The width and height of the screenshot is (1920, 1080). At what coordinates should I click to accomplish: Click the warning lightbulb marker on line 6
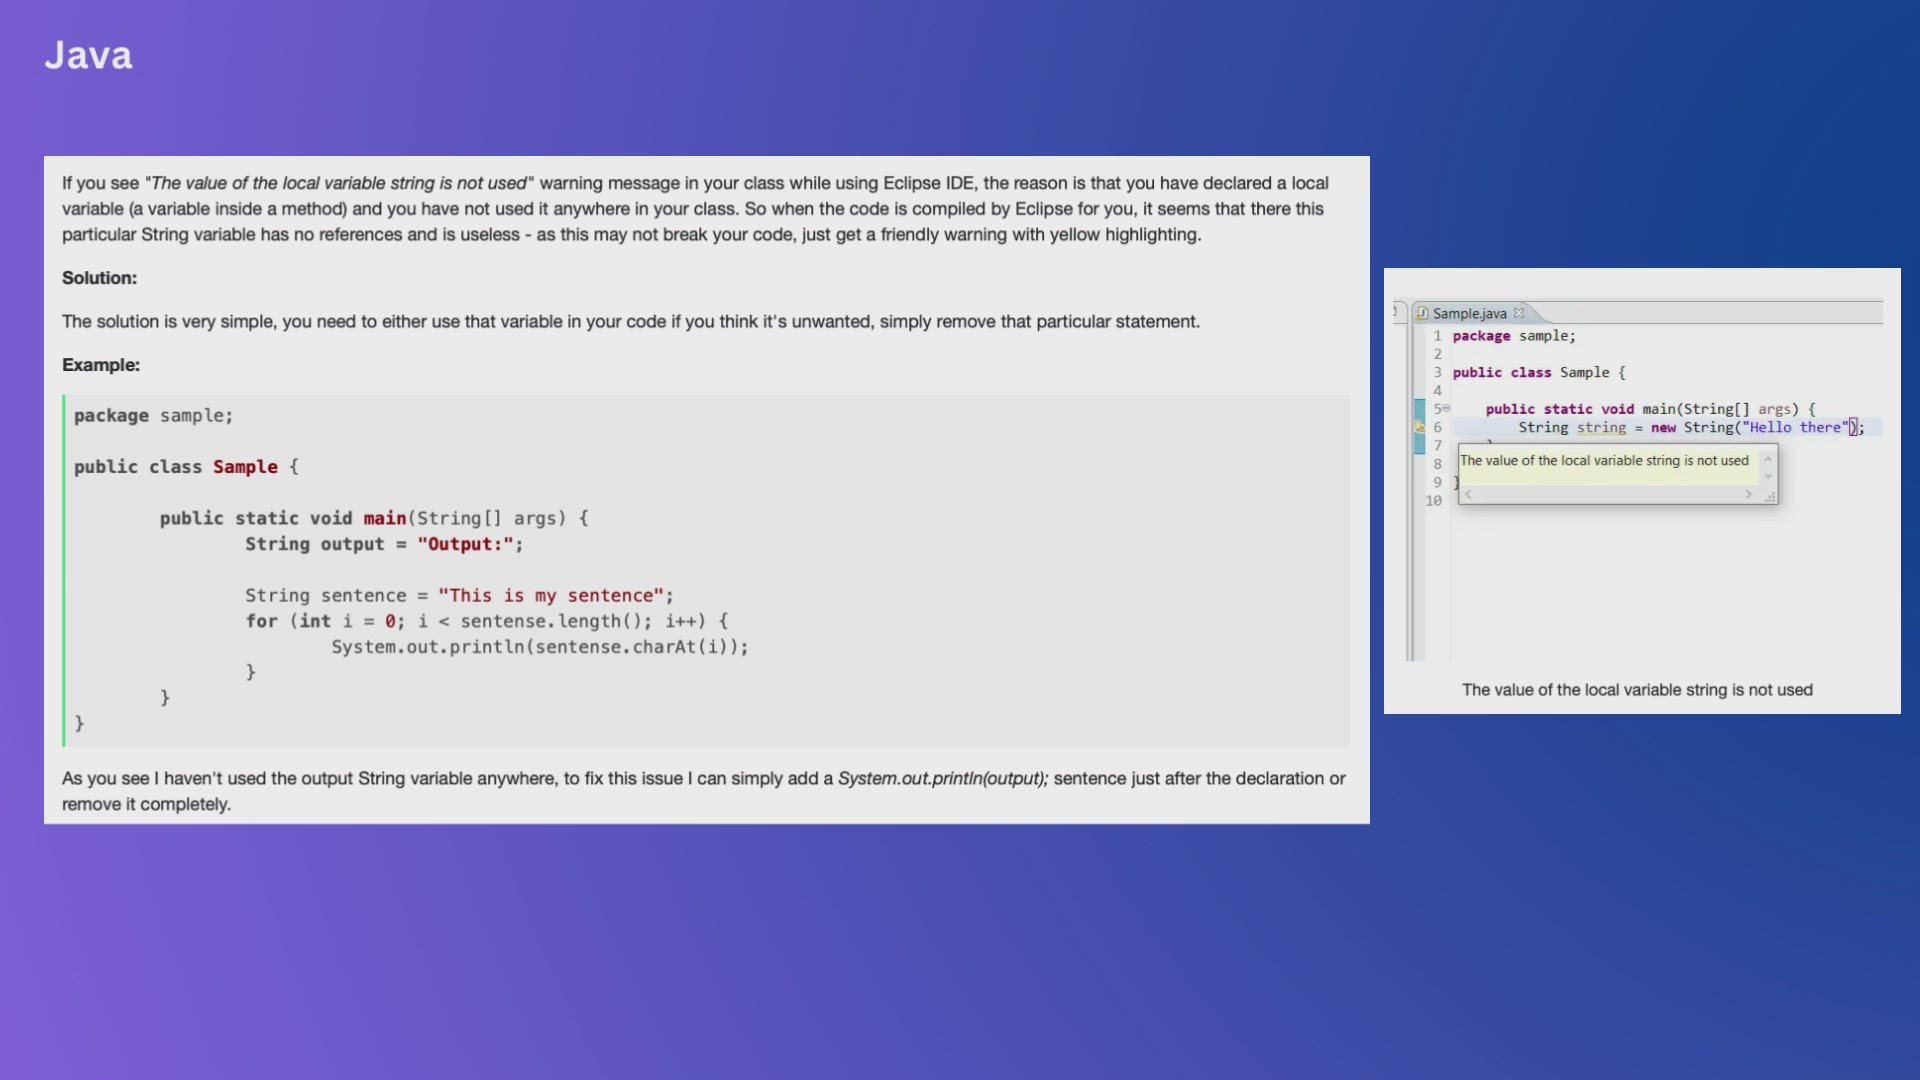coord(1419,427)
